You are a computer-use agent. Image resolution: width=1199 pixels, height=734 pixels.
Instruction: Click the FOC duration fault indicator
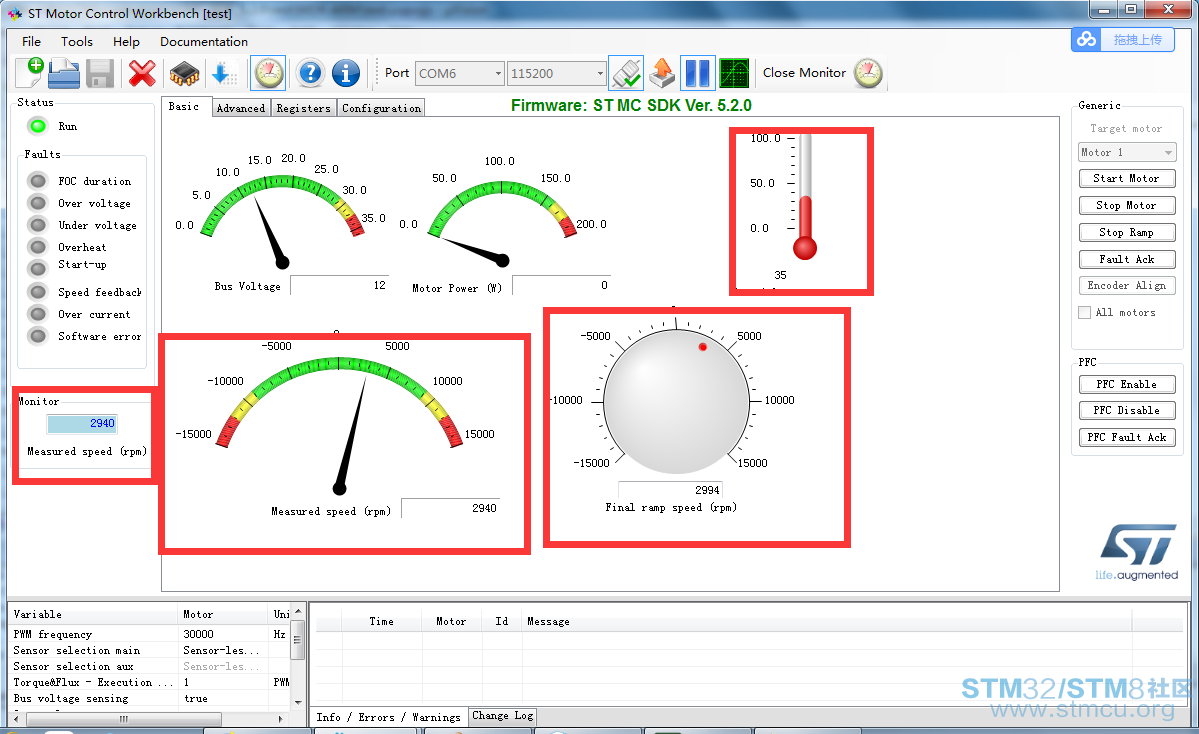point(37,181)
